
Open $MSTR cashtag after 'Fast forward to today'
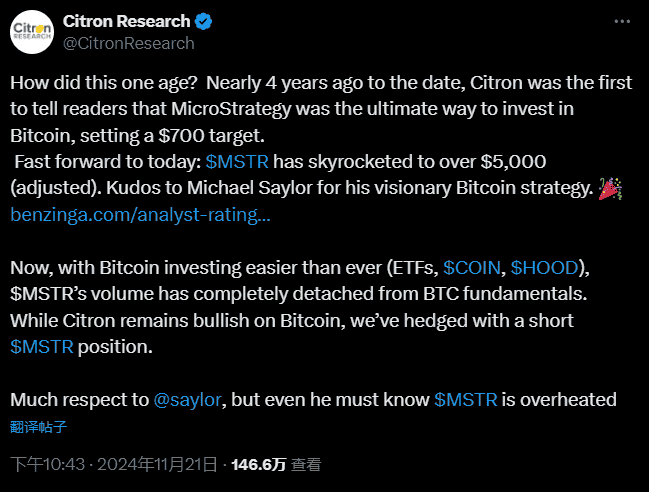(x=237, y=162)
